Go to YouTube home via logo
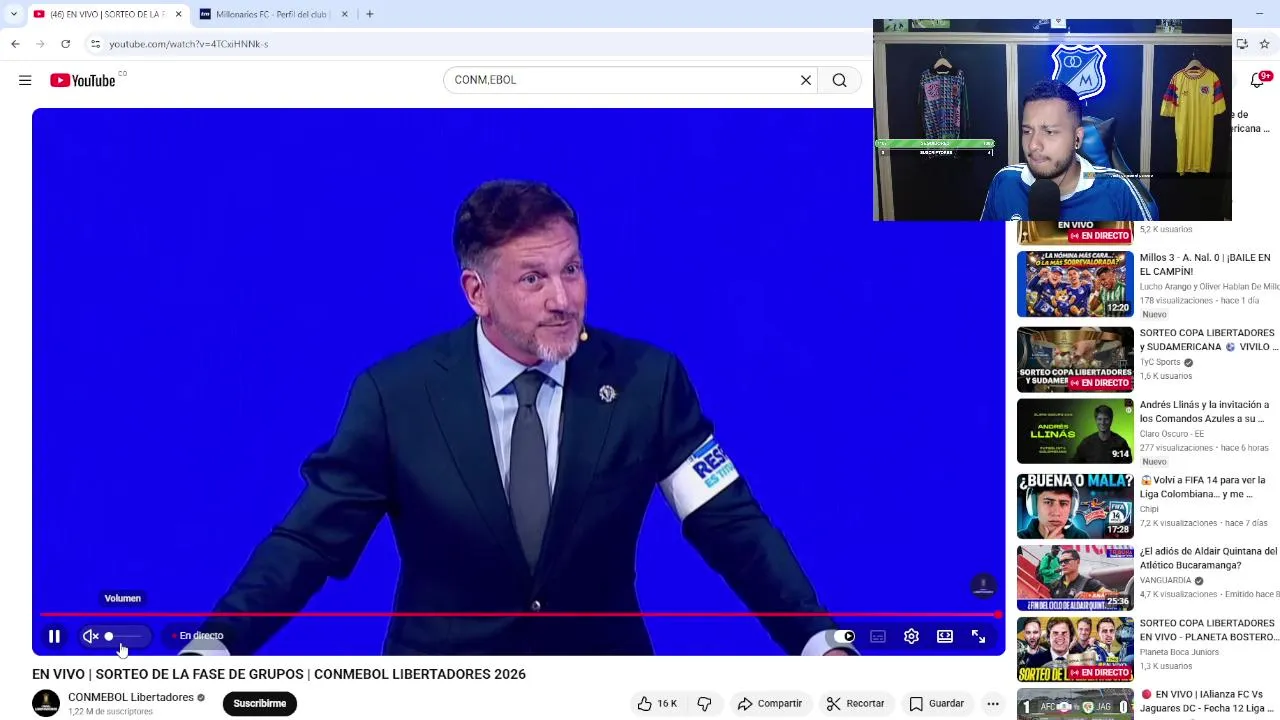 pyautogui.click(x=83, y=80)
